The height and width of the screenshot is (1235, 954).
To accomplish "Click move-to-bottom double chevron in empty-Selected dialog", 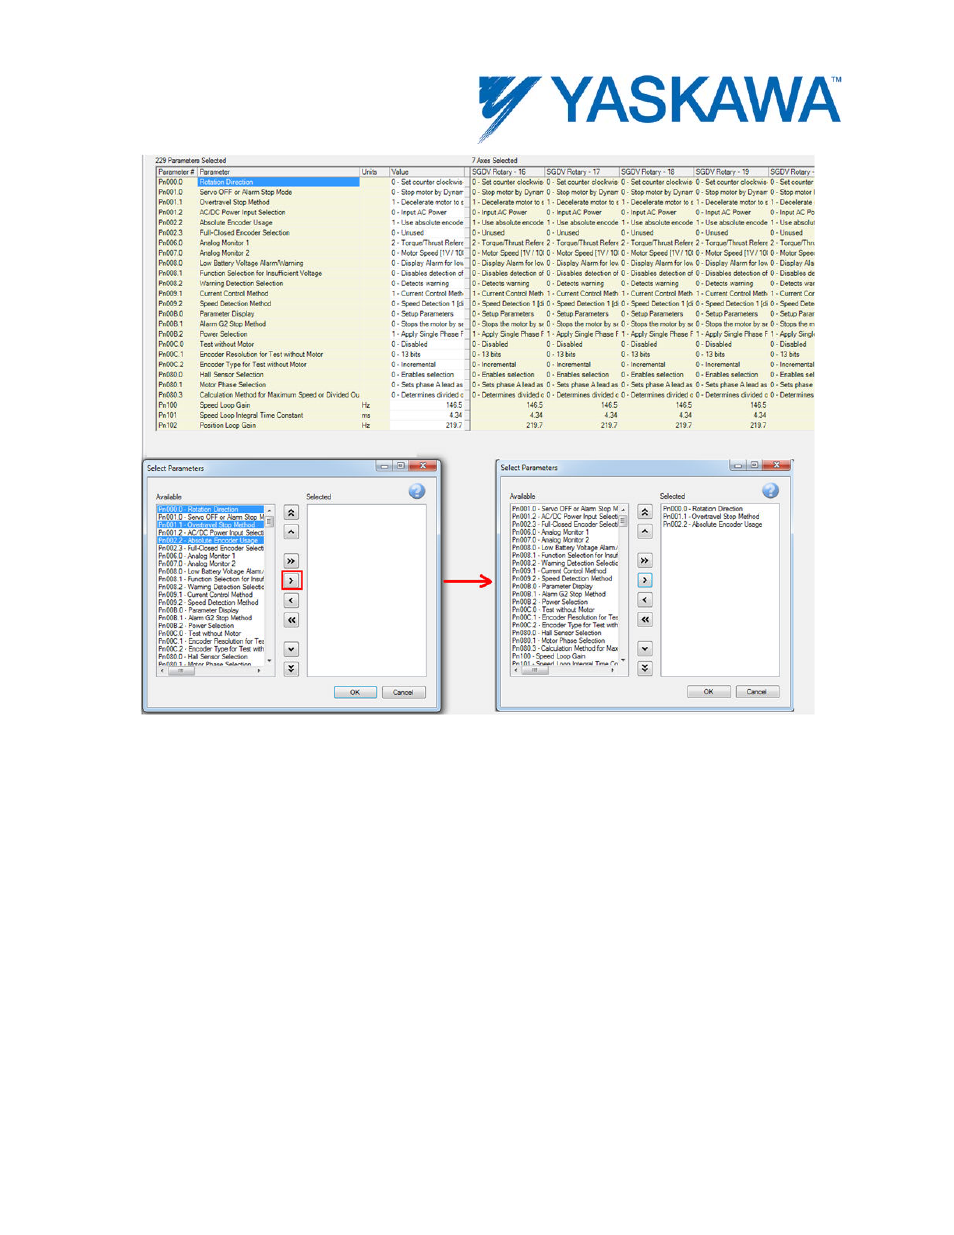I will click(291, 668).
